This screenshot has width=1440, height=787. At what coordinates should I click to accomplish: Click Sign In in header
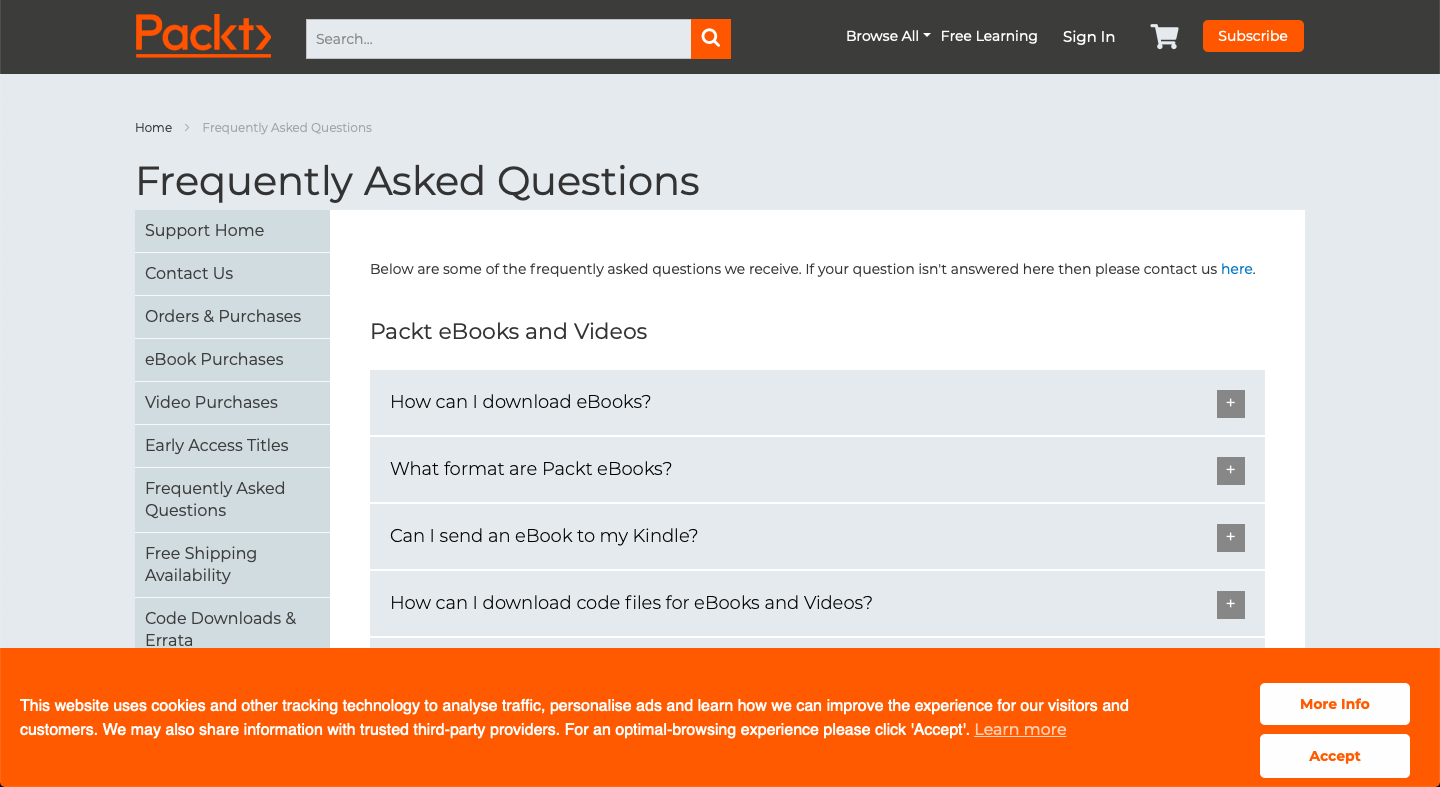coord(1088,37)
